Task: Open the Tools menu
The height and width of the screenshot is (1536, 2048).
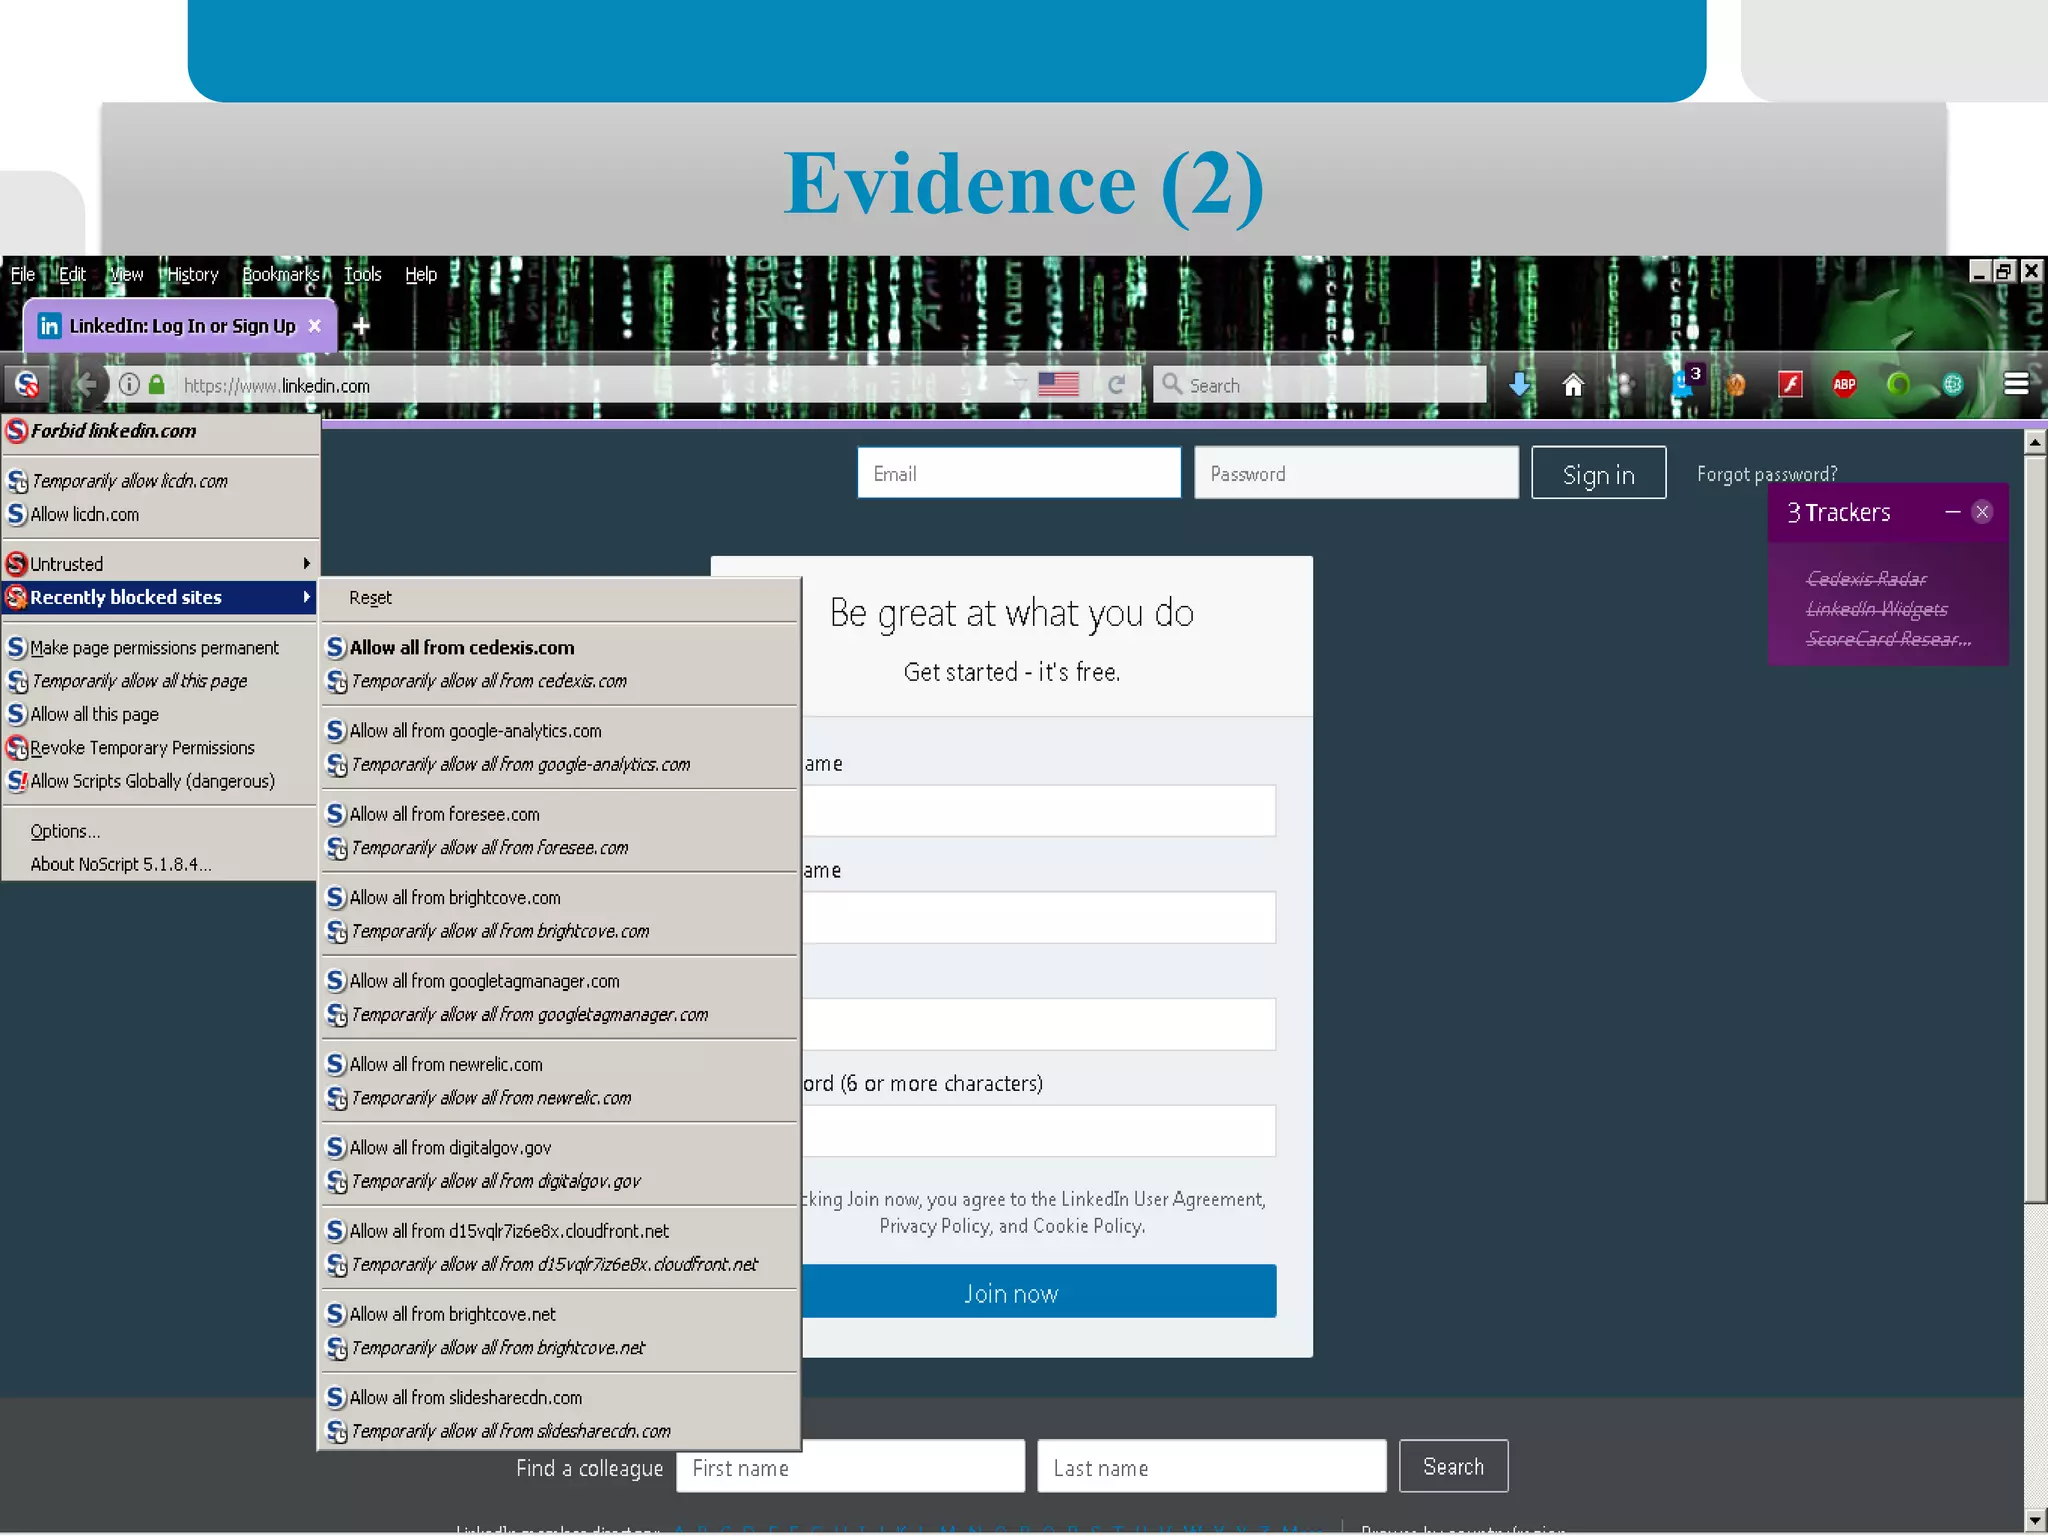Action: pyautogui.click(x=362, y=274)
